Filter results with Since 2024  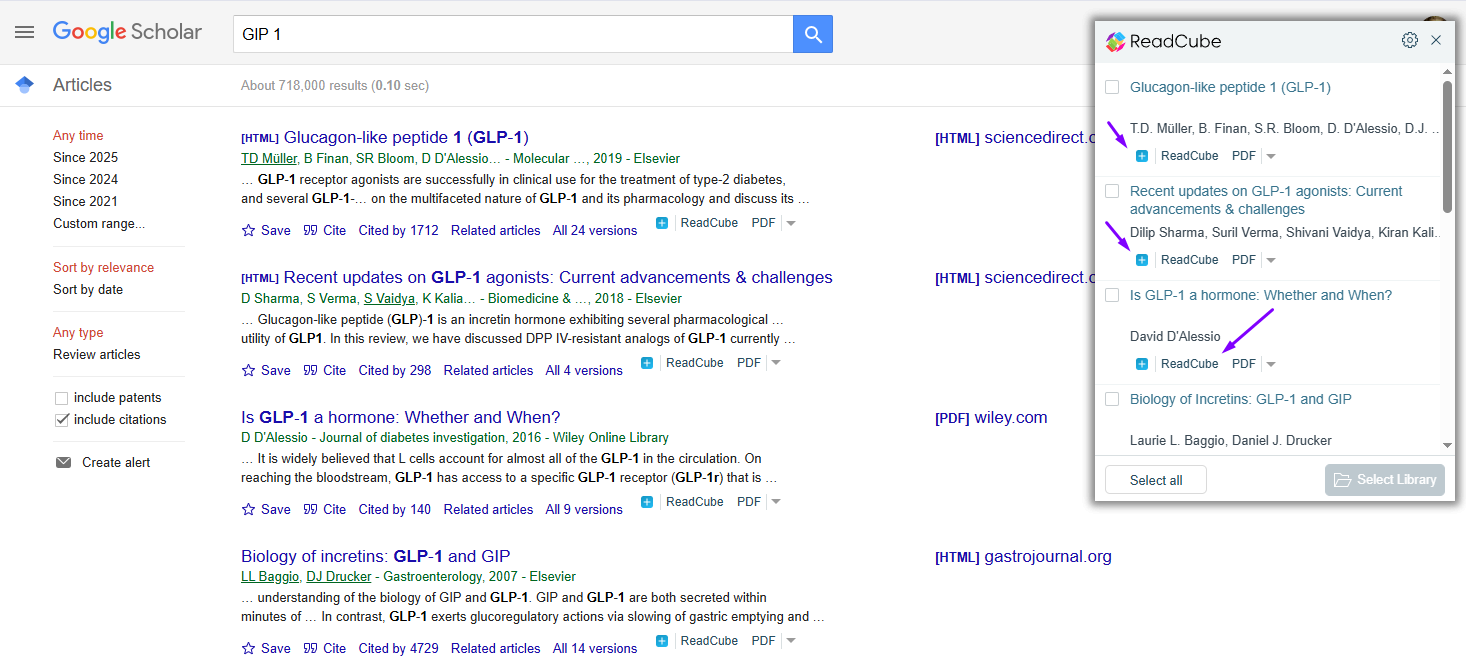pyautogui.click(x=85, y=180)
